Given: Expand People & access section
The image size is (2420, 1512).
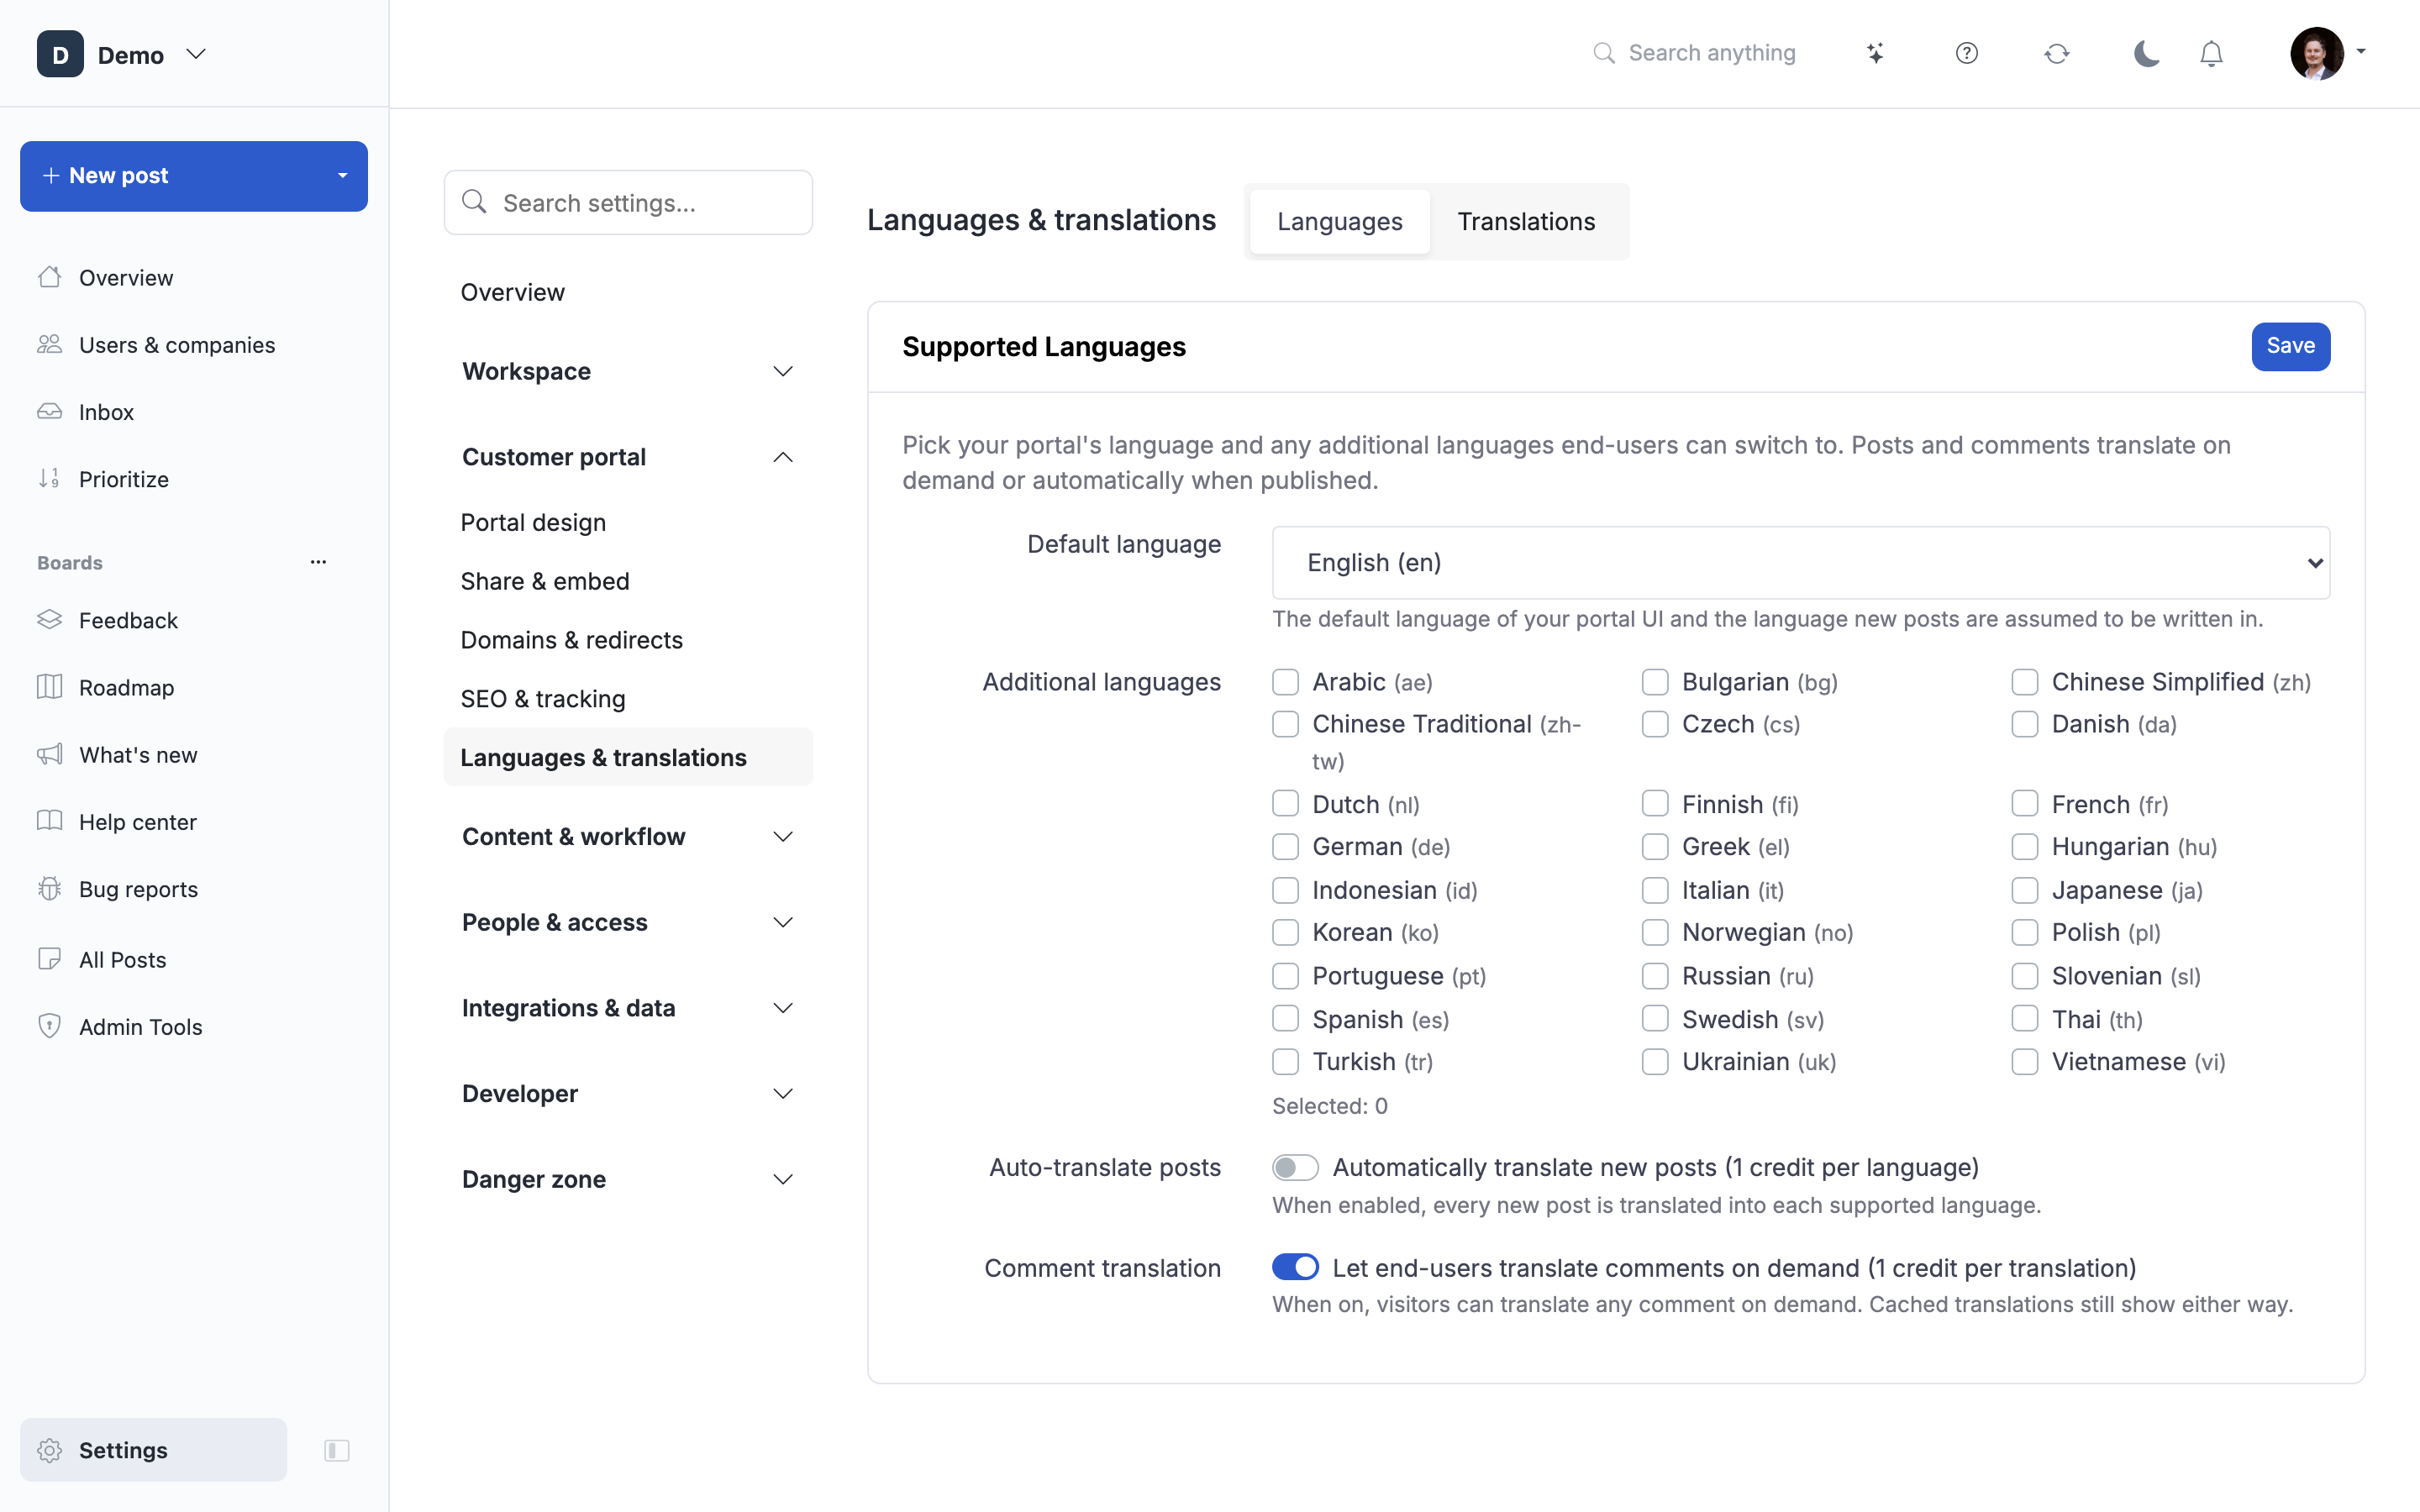Looking at the screenshot, I should coord(628,922).
